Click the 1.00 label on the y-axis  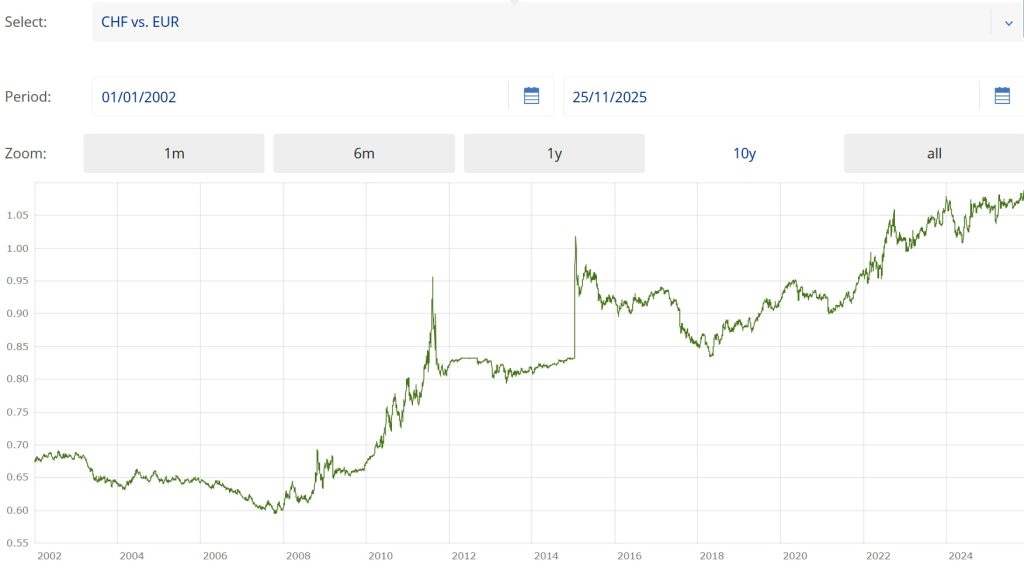point(17,248)
